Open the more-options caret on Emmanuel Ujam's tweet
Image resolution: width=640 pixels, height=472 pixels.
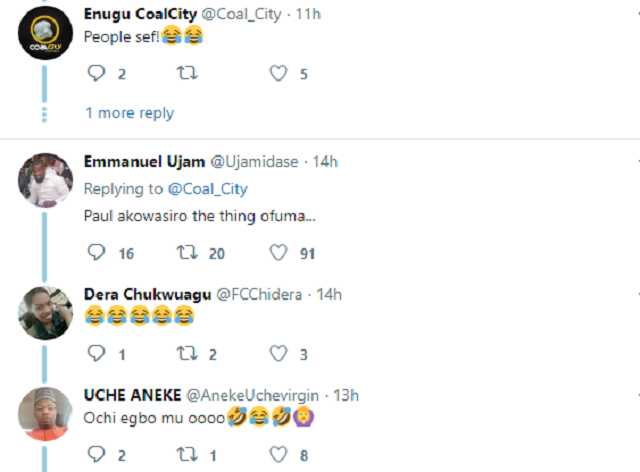(636, 162)
